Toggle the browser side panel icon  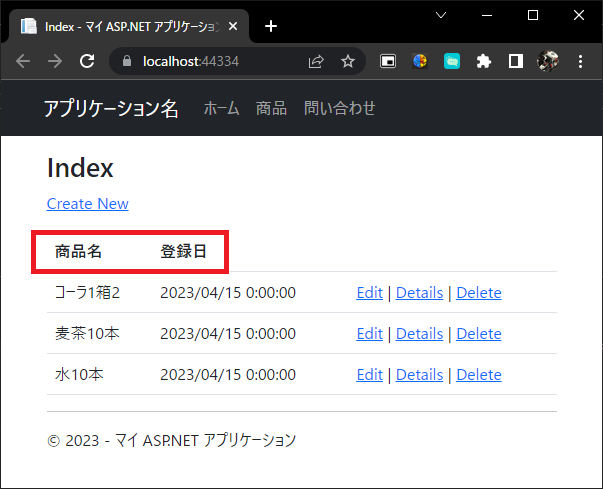pos(516,61)
